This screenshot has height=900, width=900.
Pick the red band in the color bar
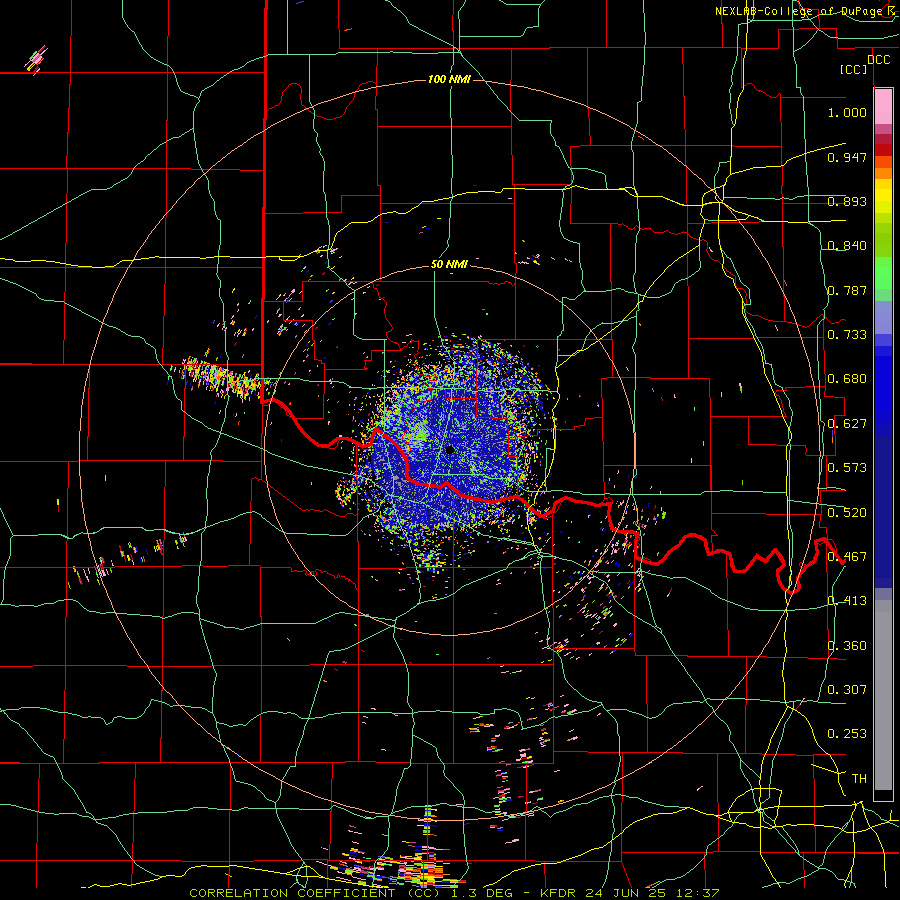point(883,149)
